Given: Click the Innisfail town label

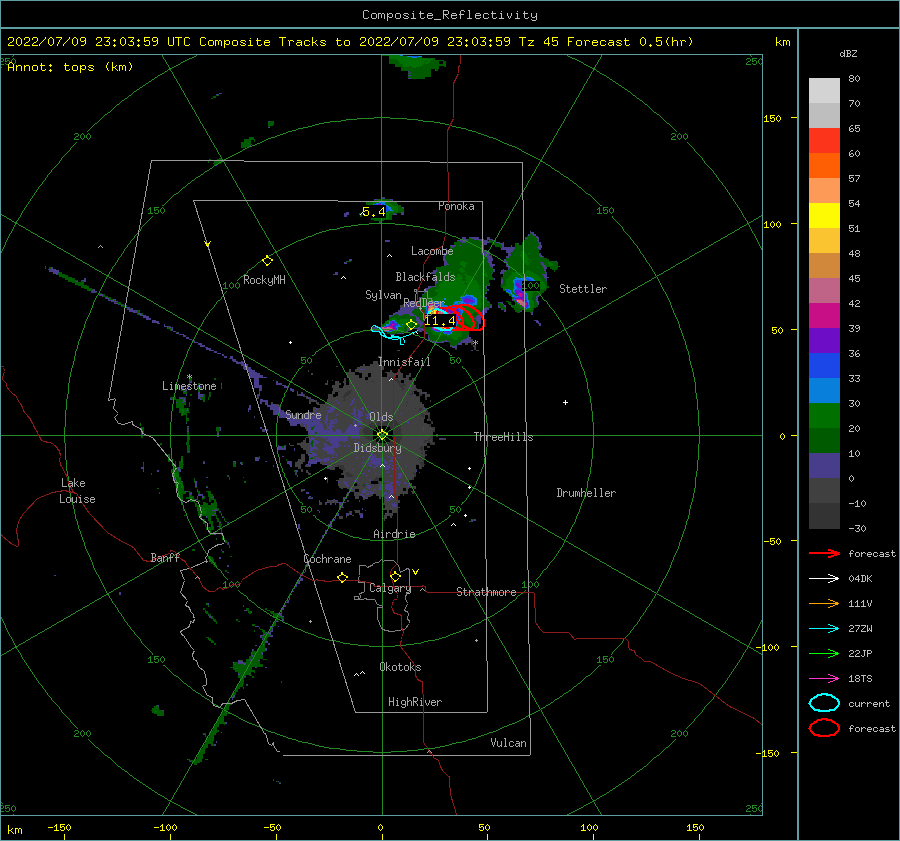Looking at the screenshot, I should (404, 362).
